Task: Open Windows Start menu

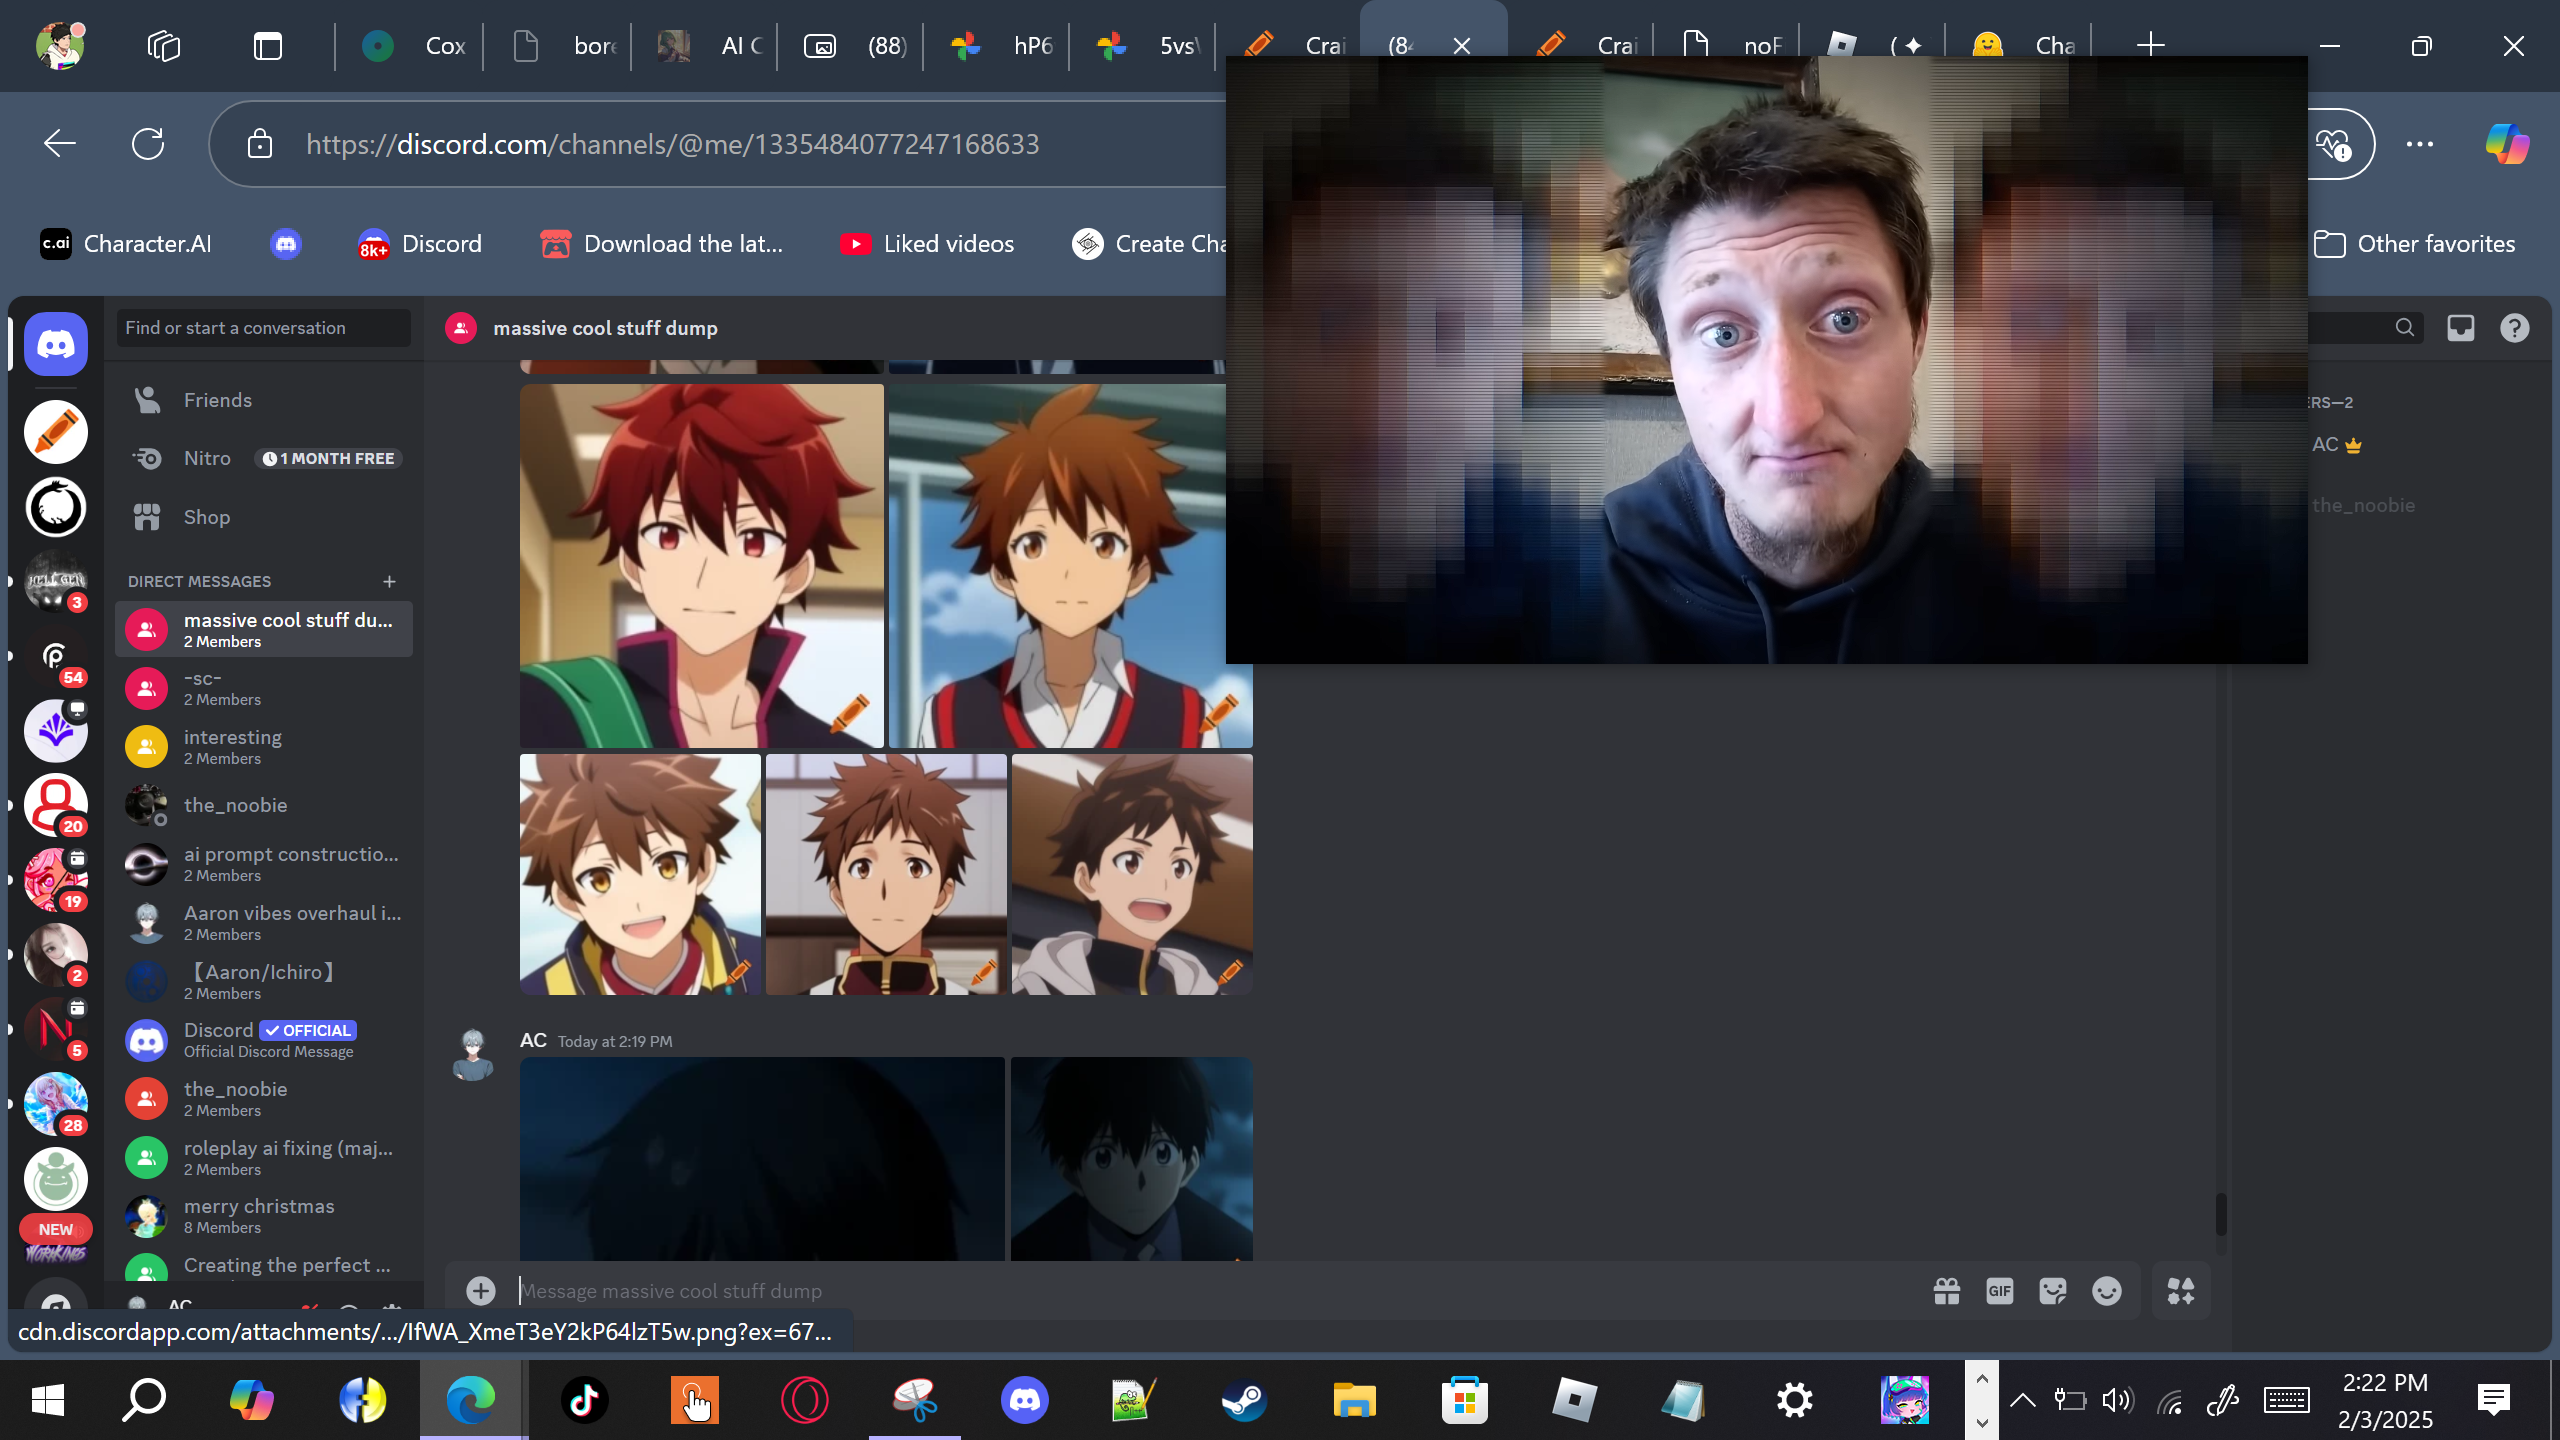Action: (48, 1400)
